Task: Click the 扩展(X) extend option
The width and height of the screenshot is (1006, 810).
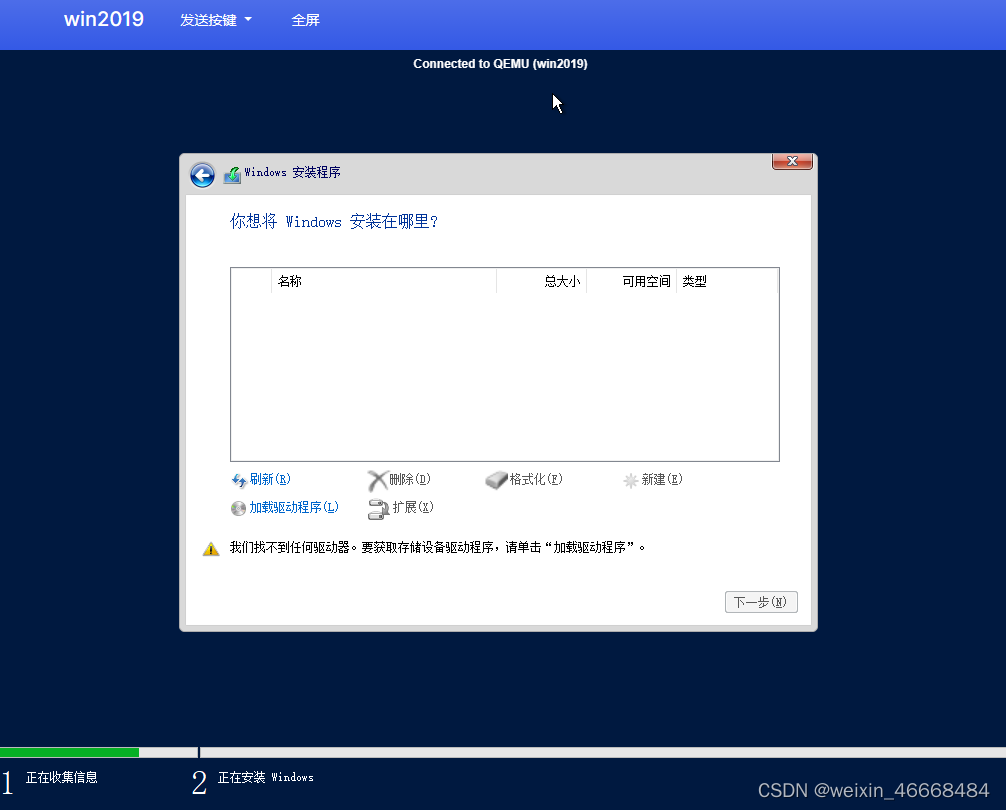Action: pyautogui.click(x=413, y=507)
